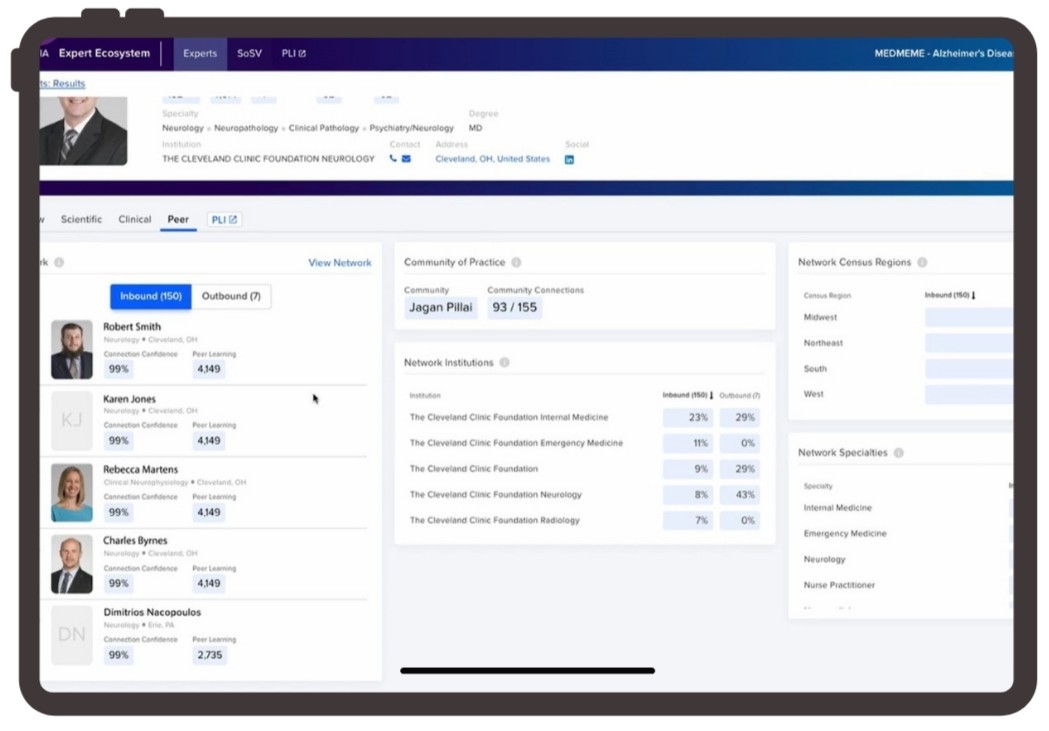Click the Internal Medicine specialty row

908,508
